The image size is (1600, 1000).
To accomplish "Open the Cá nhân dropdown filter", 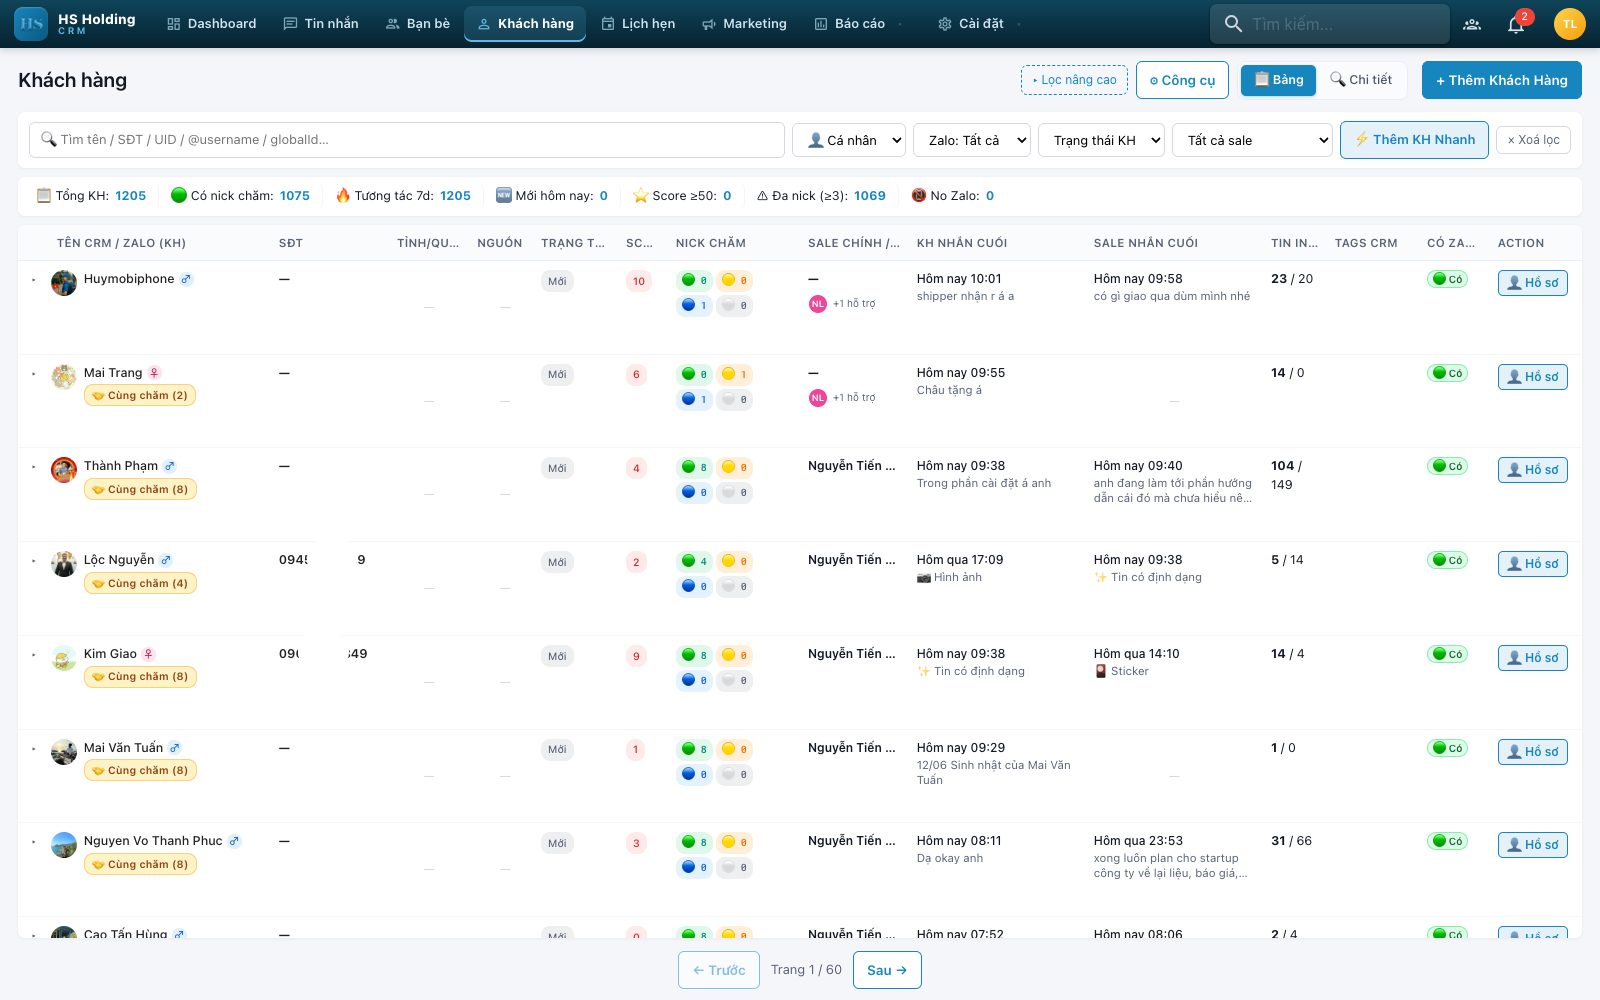I will (x=849, y=140).
